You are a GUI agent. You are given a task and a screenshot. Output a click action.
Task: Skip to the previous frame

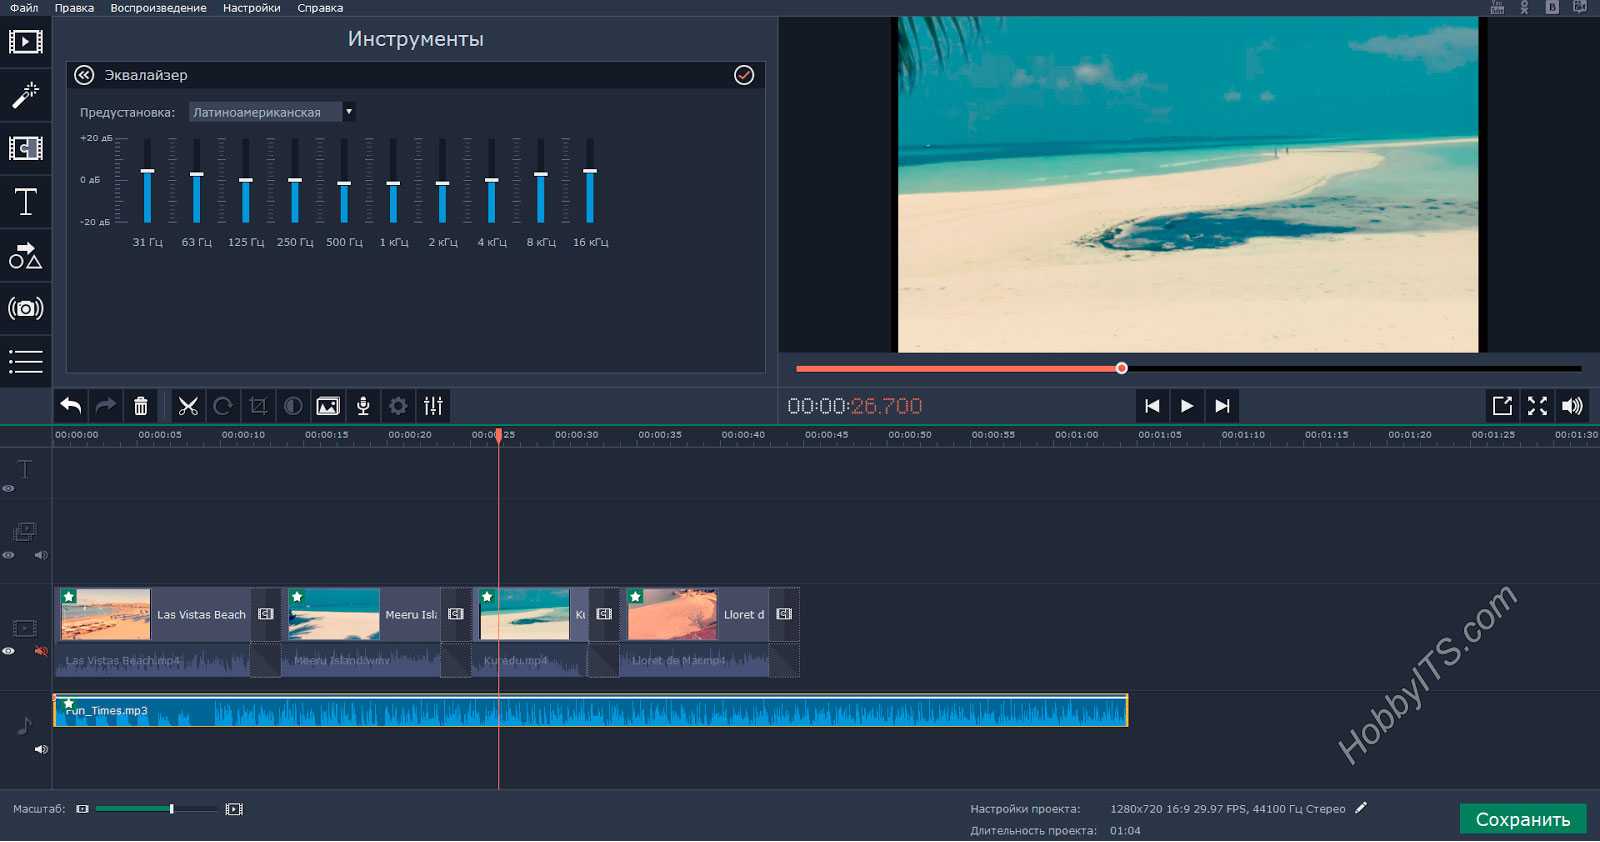click(x=1152, y=406)
